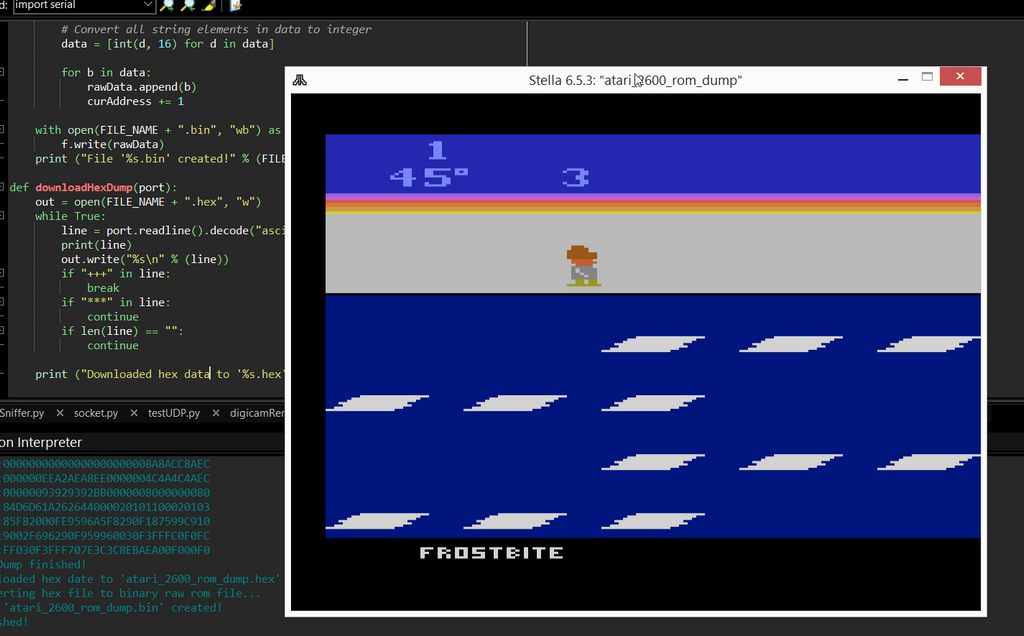The width and height of the screenshot is (1024, 636).
Task: Click the find previous magnifier icon
Action: point(188,5)
